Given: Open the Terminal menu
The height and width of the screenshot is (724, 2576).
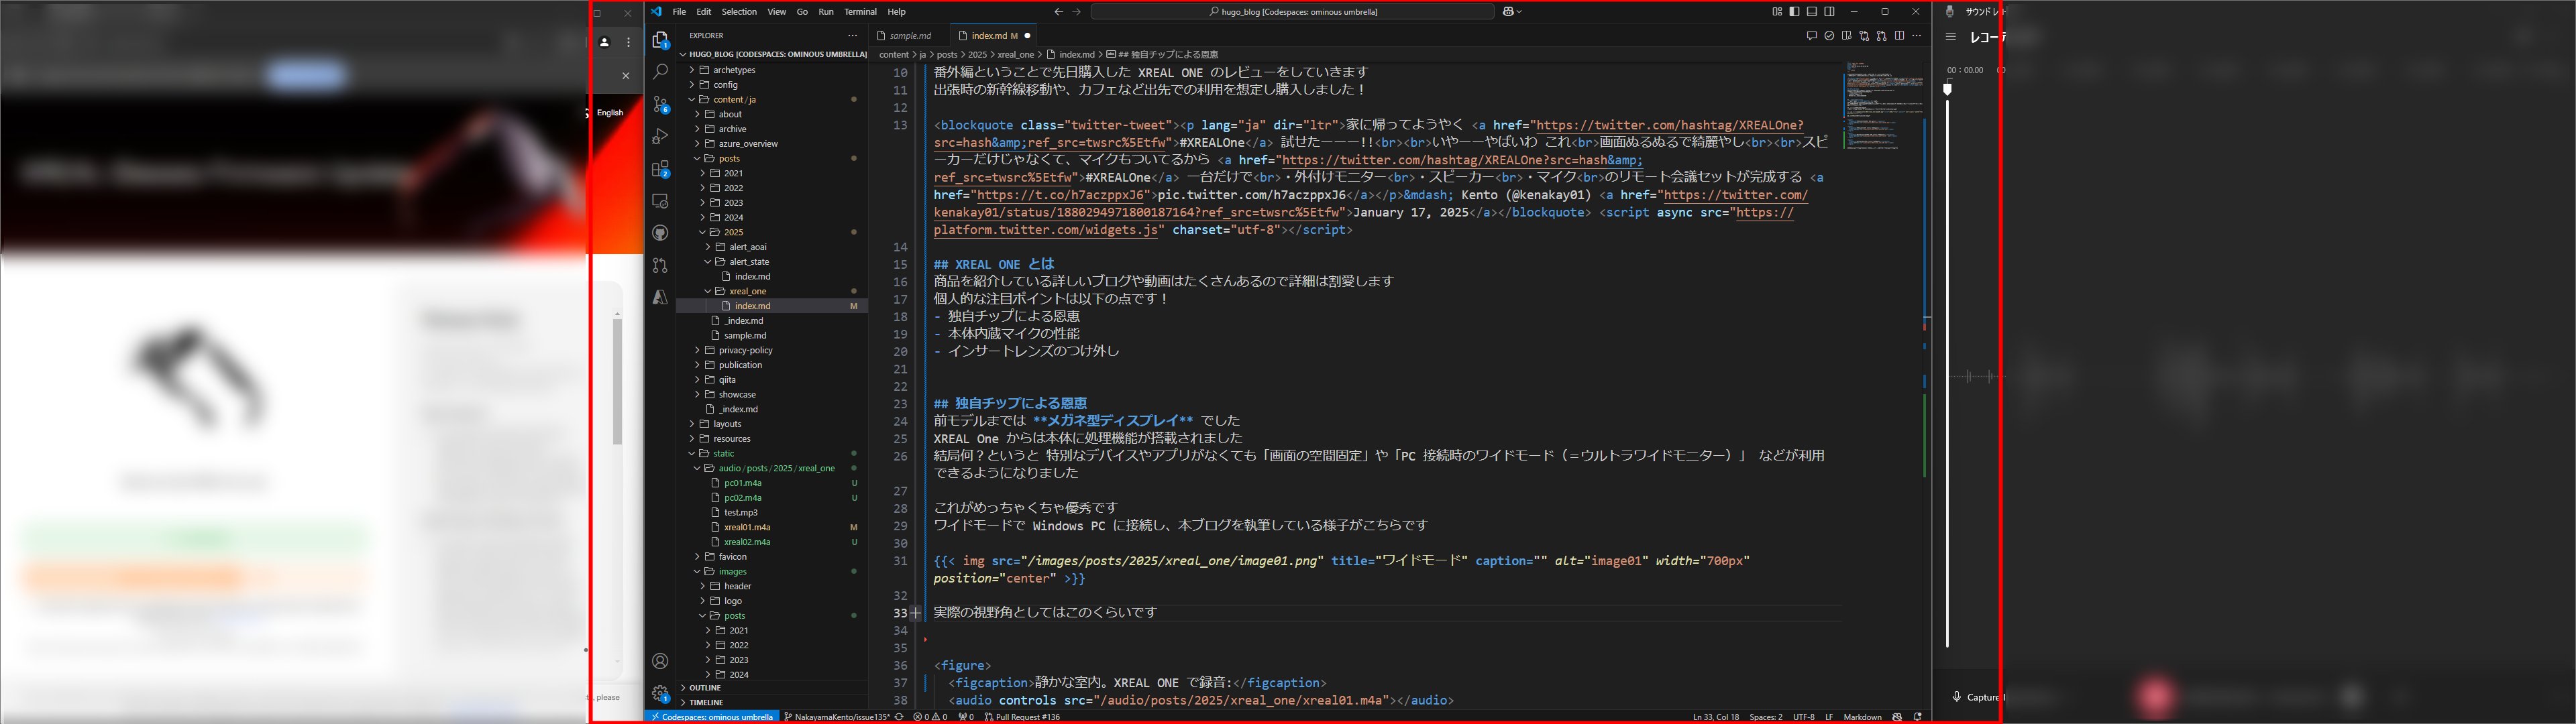Looking at the screenshot, I should pos(860,12).
